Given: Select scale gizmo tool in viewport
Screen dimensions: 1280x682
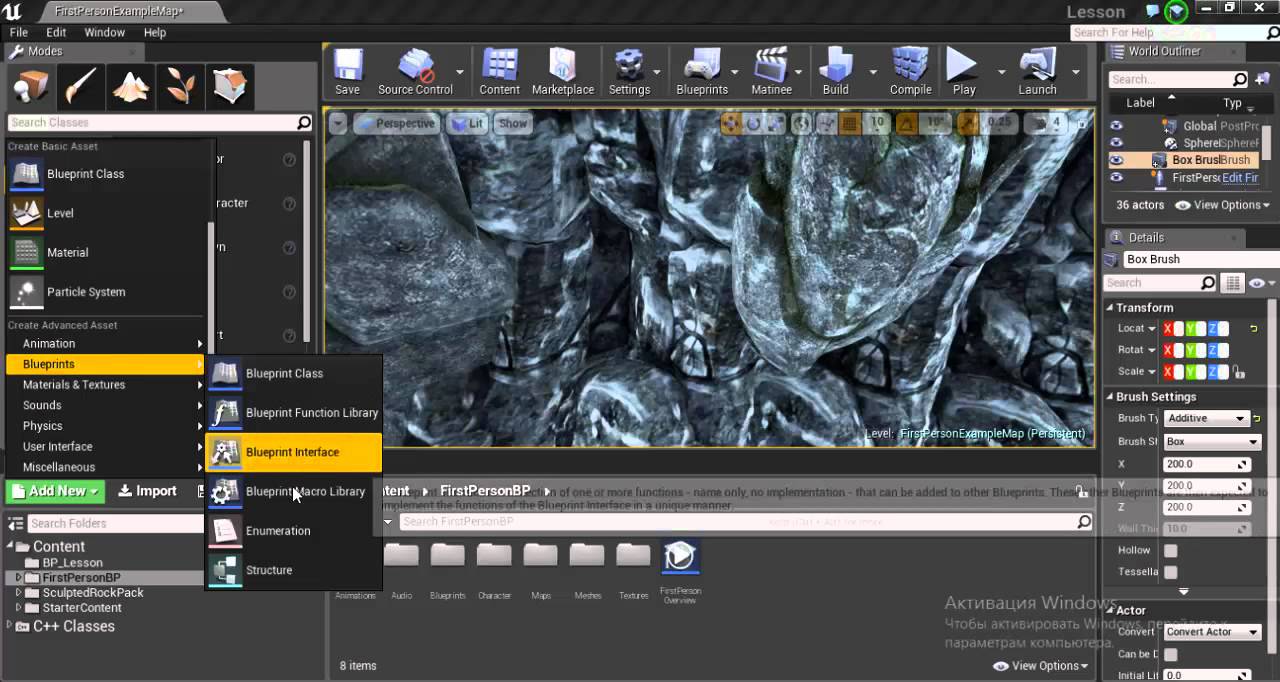Looking at the screenshot, I should pos(774,123).
